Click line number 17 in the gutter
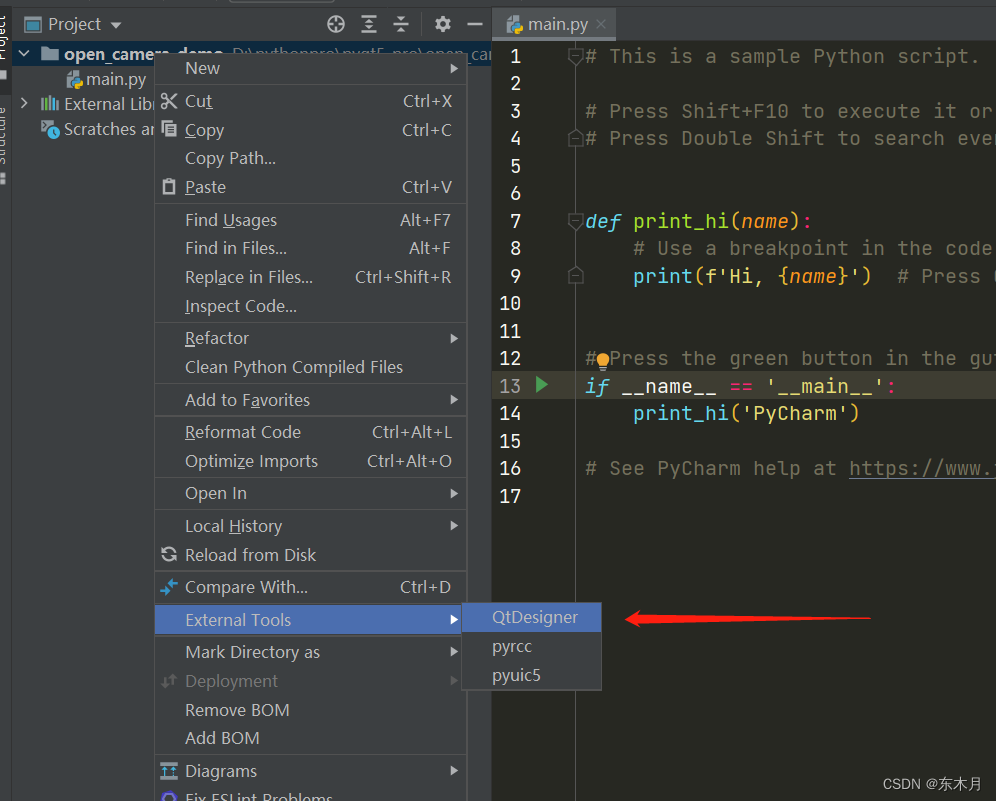Image resolution: width=996 pixels, height=801 pixels. click(x=510, y=495)
